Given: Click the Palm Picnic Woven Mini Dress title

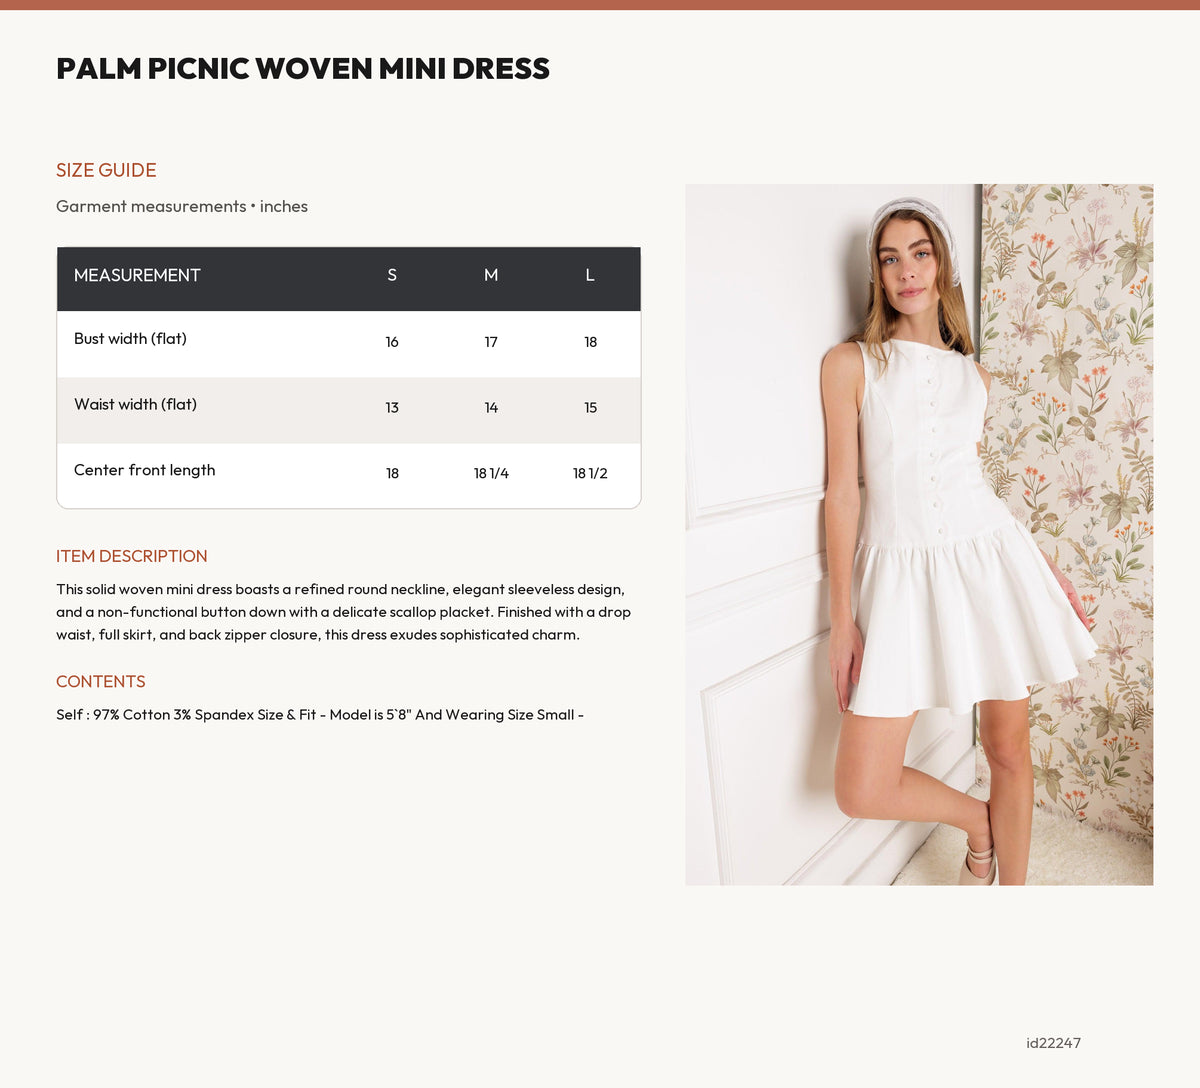Looking at the screenshot, I should pos(303,69).
